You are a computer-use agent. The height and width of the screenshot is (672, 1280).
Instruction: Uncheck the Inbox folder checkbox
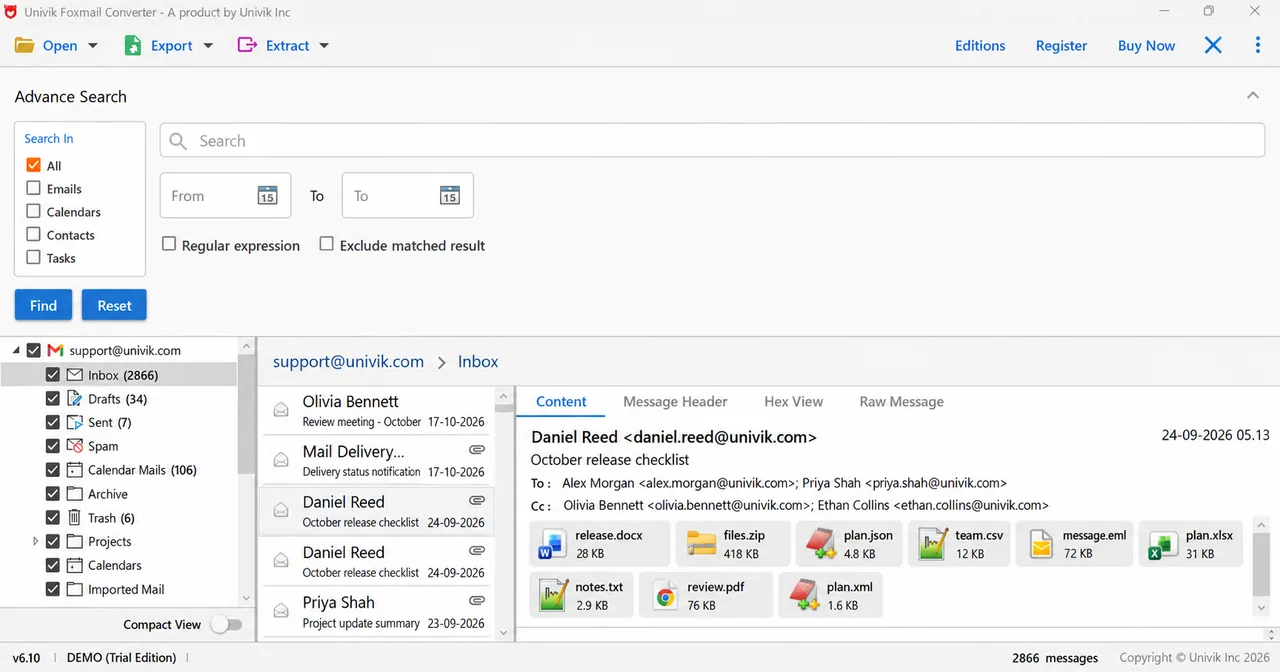coord(53,375)
